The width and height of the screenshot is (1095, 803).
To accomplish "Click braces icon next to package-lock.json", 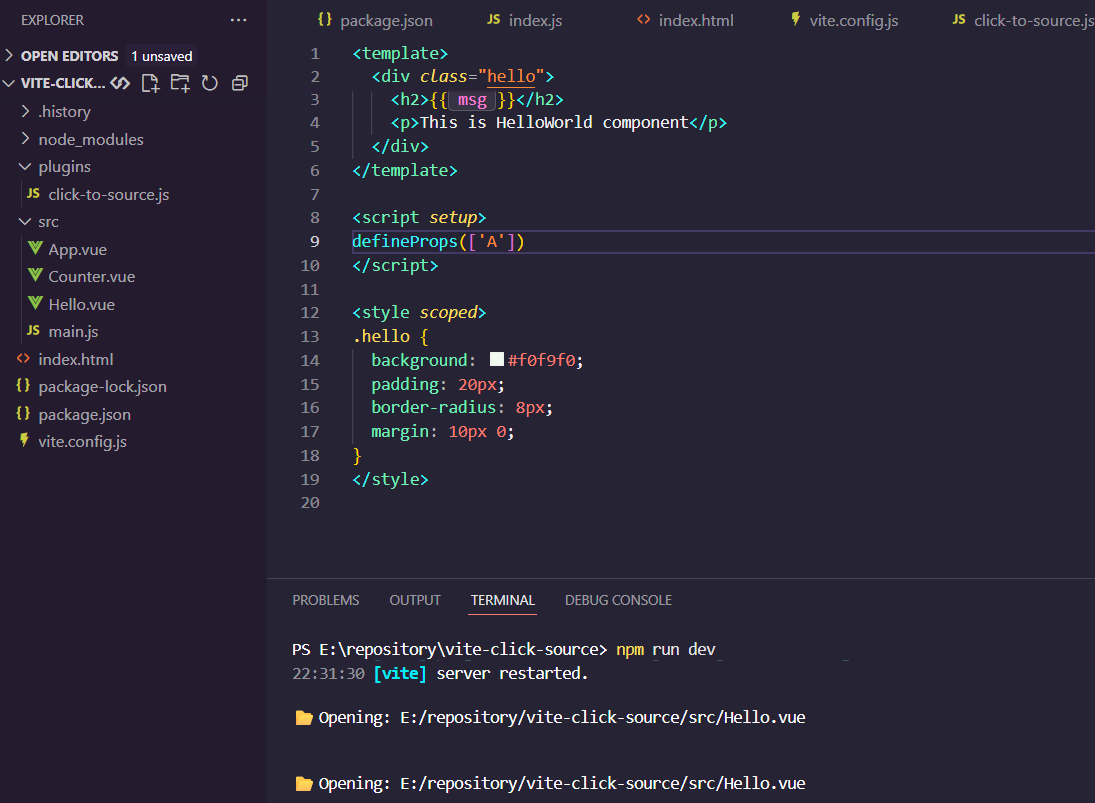I will 23,385.
